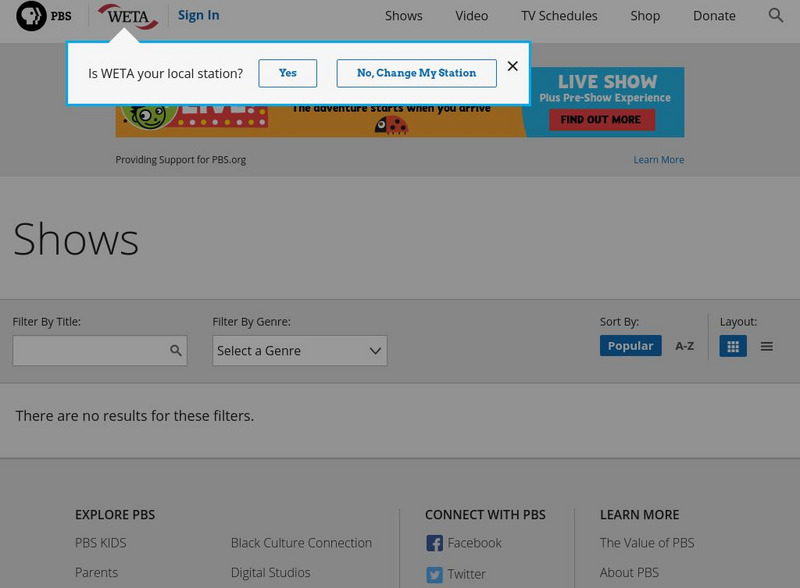The width and height of the screenshot is (800, 588).
Task: Click the Sign In link
Action: (198, 15)
